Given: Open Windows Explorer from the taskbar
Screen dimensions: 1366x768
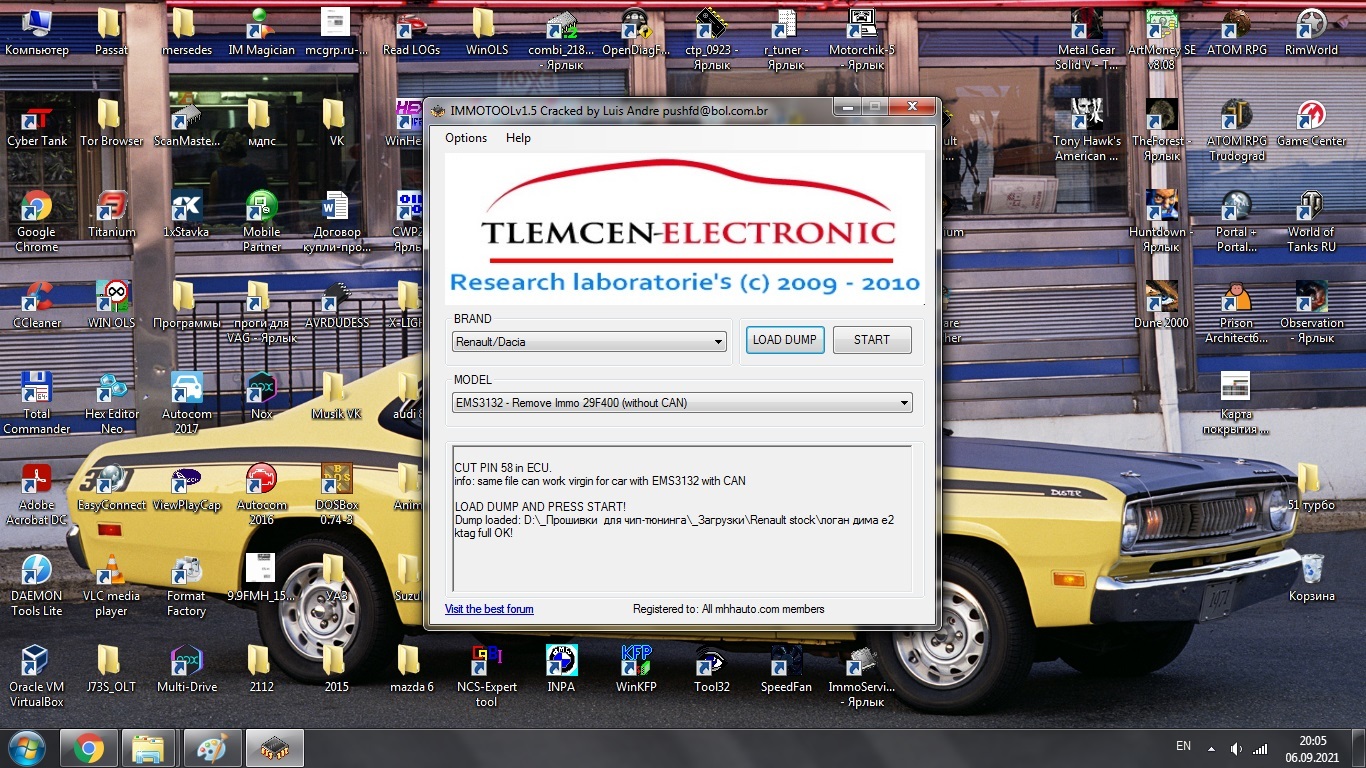Looking at the screenshot, I should click(x=150, y=748).
